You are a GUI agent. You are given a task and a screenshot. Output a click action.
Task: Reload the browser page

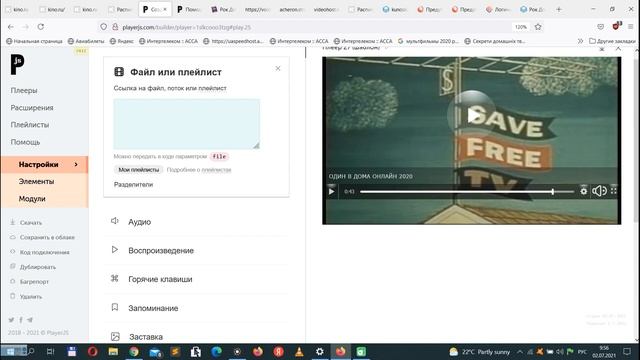click(40, 27)
